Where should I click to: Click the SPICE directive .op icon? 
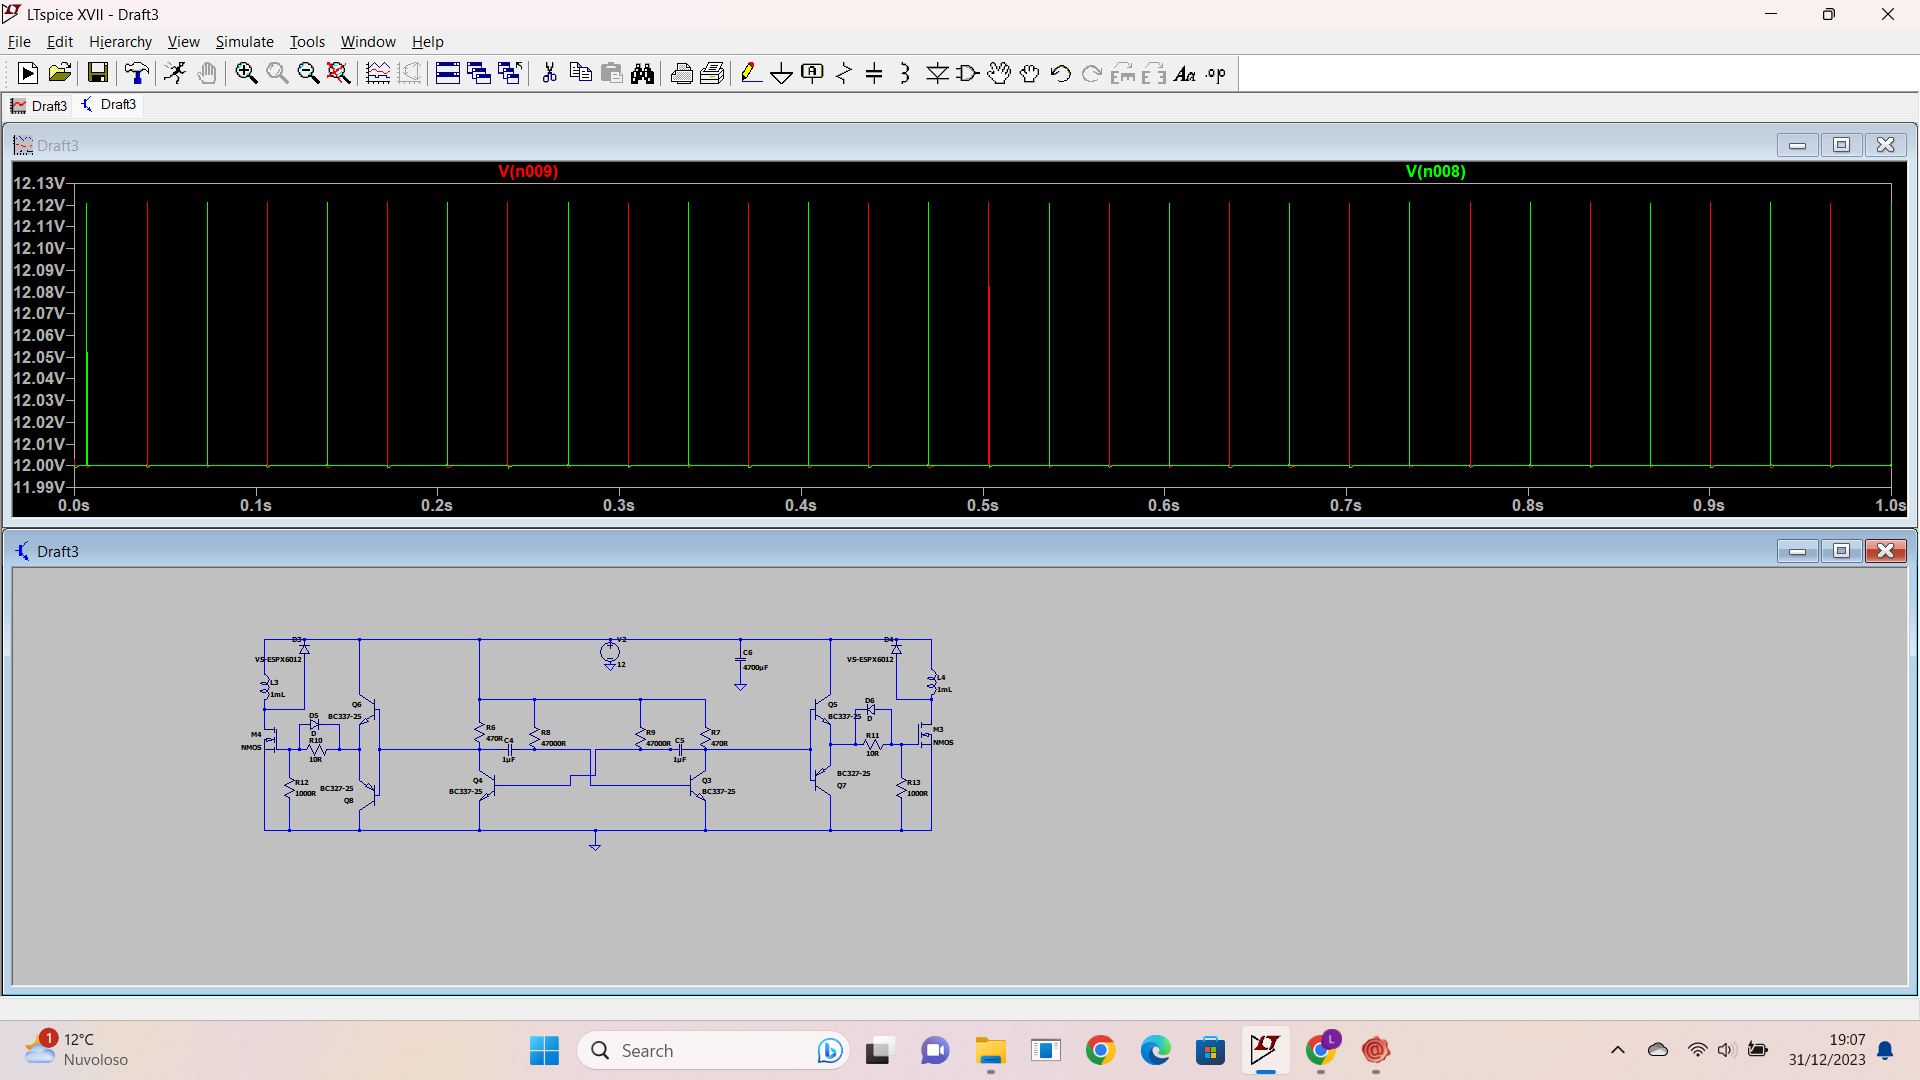click(x=1216, y=73)
